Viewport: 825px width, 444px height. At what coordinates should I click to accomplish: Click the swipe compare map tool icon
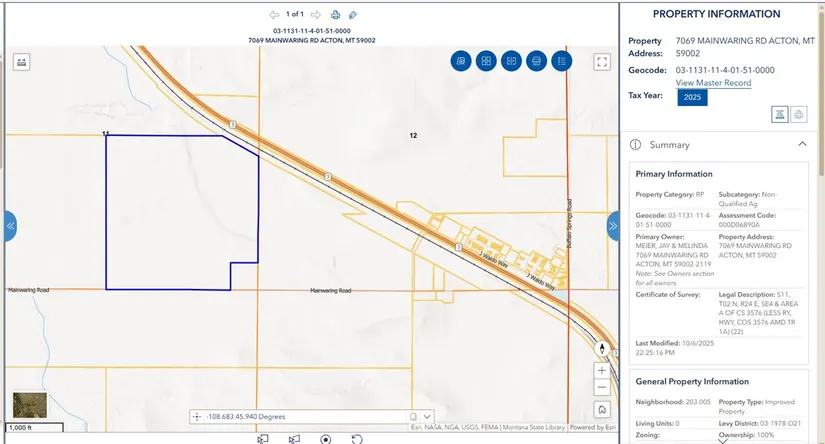click(511, 61)
